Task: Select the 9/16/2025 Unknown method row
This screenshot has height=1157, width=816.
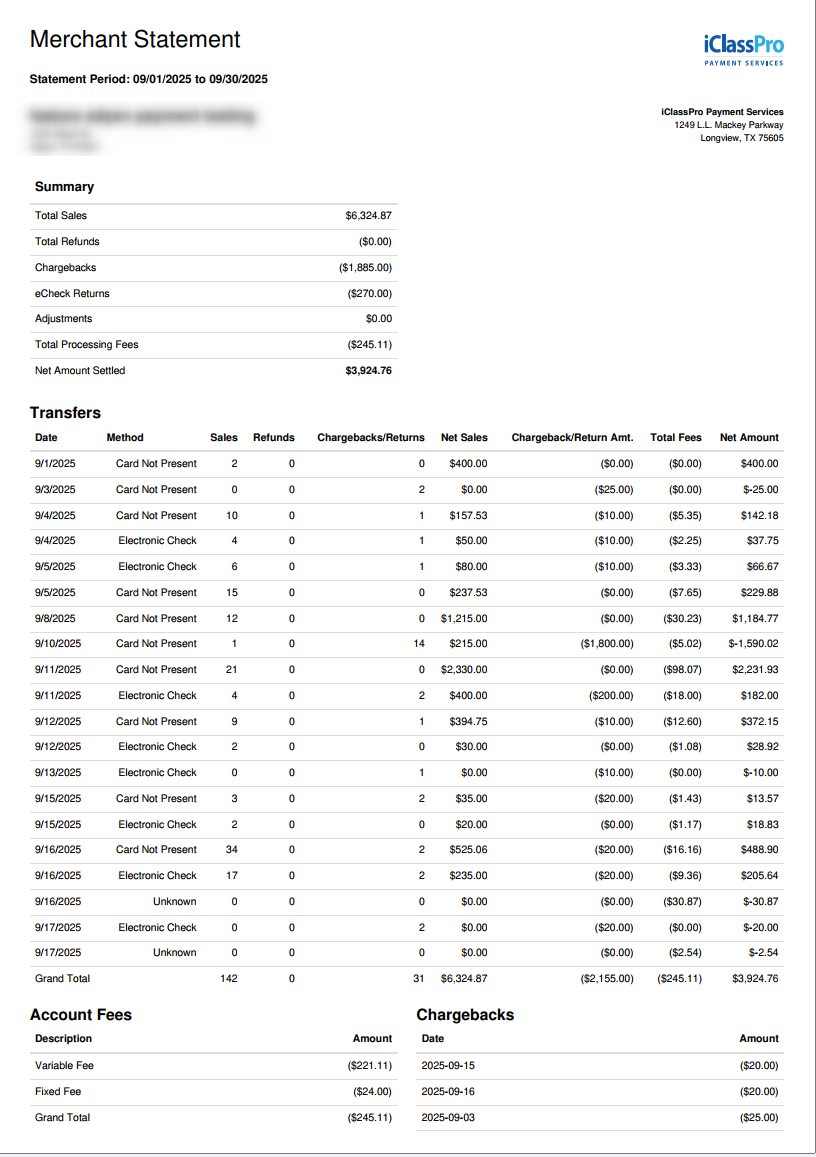Action: [407, 902]
